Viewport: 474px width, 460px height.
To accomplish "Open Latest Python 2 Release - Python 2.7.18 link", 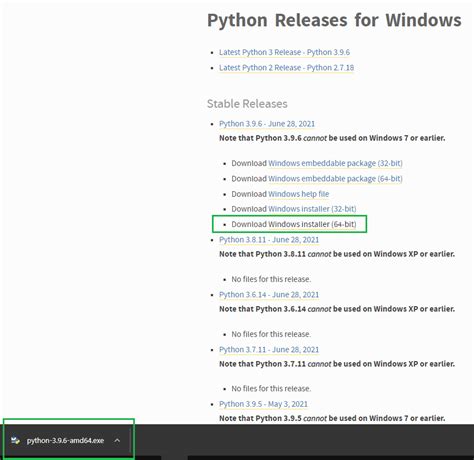I will [x=286, y=68].
